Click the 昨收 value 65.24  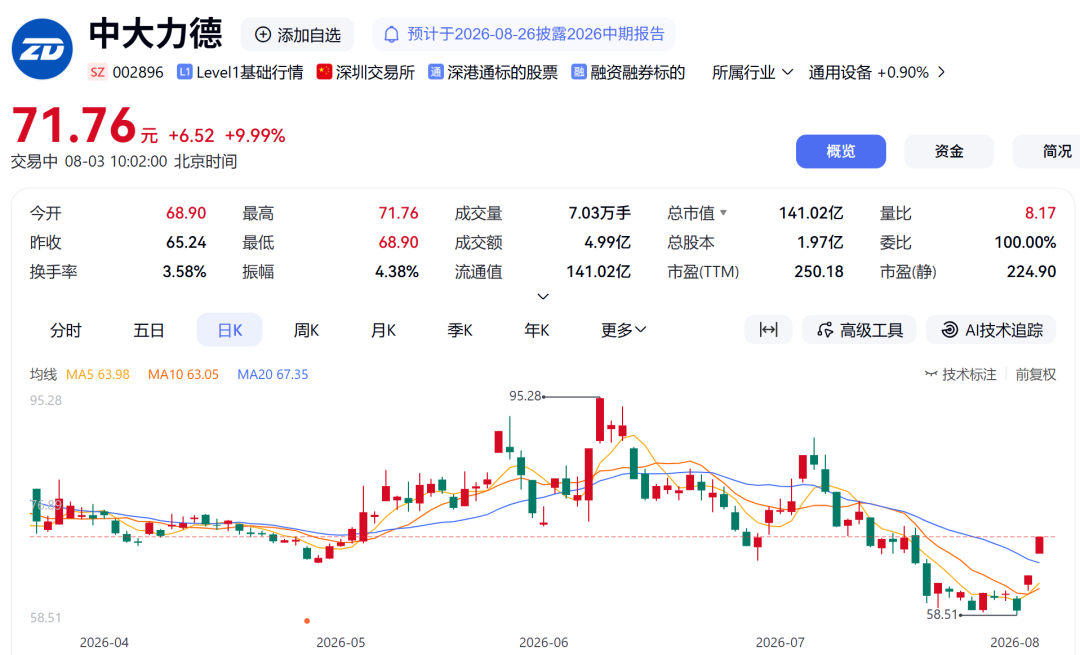coord(186,242)
